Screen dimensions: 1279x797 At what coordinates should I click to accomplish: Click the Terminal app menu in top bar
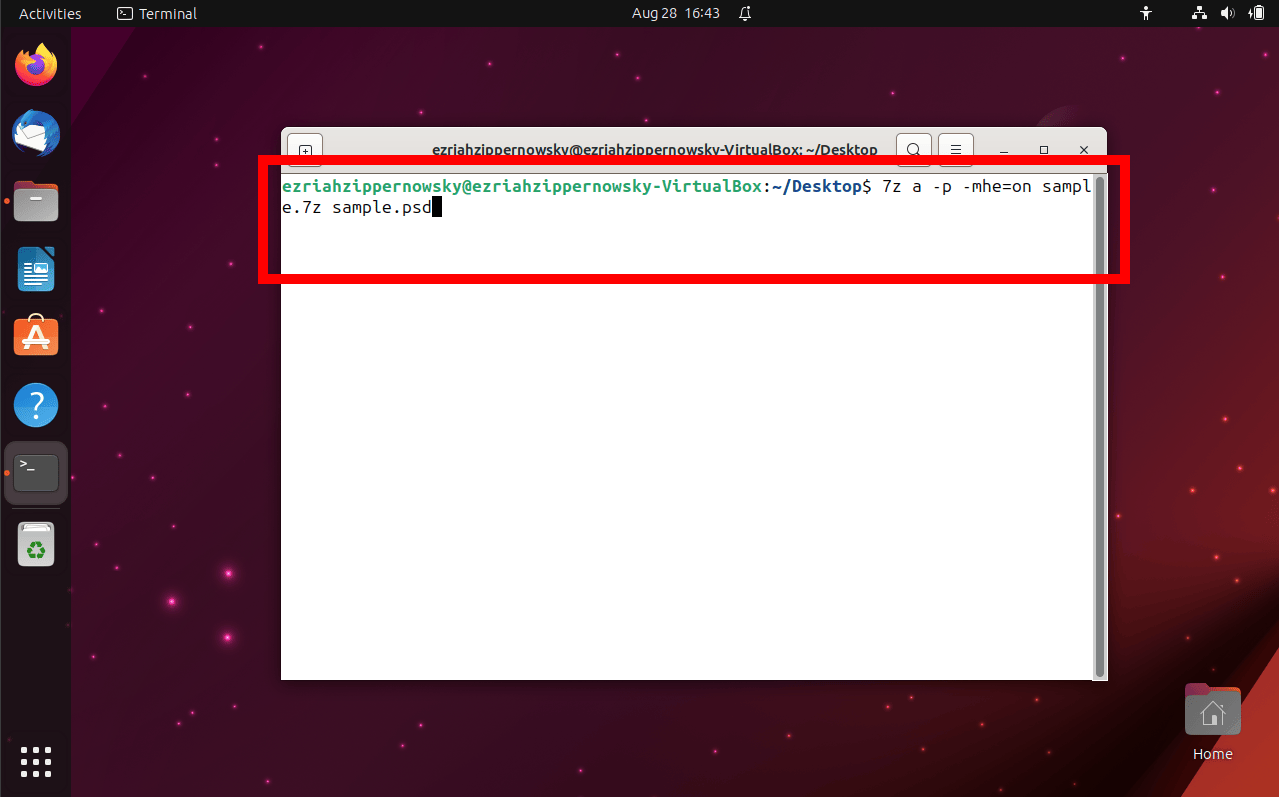(156, 13)
